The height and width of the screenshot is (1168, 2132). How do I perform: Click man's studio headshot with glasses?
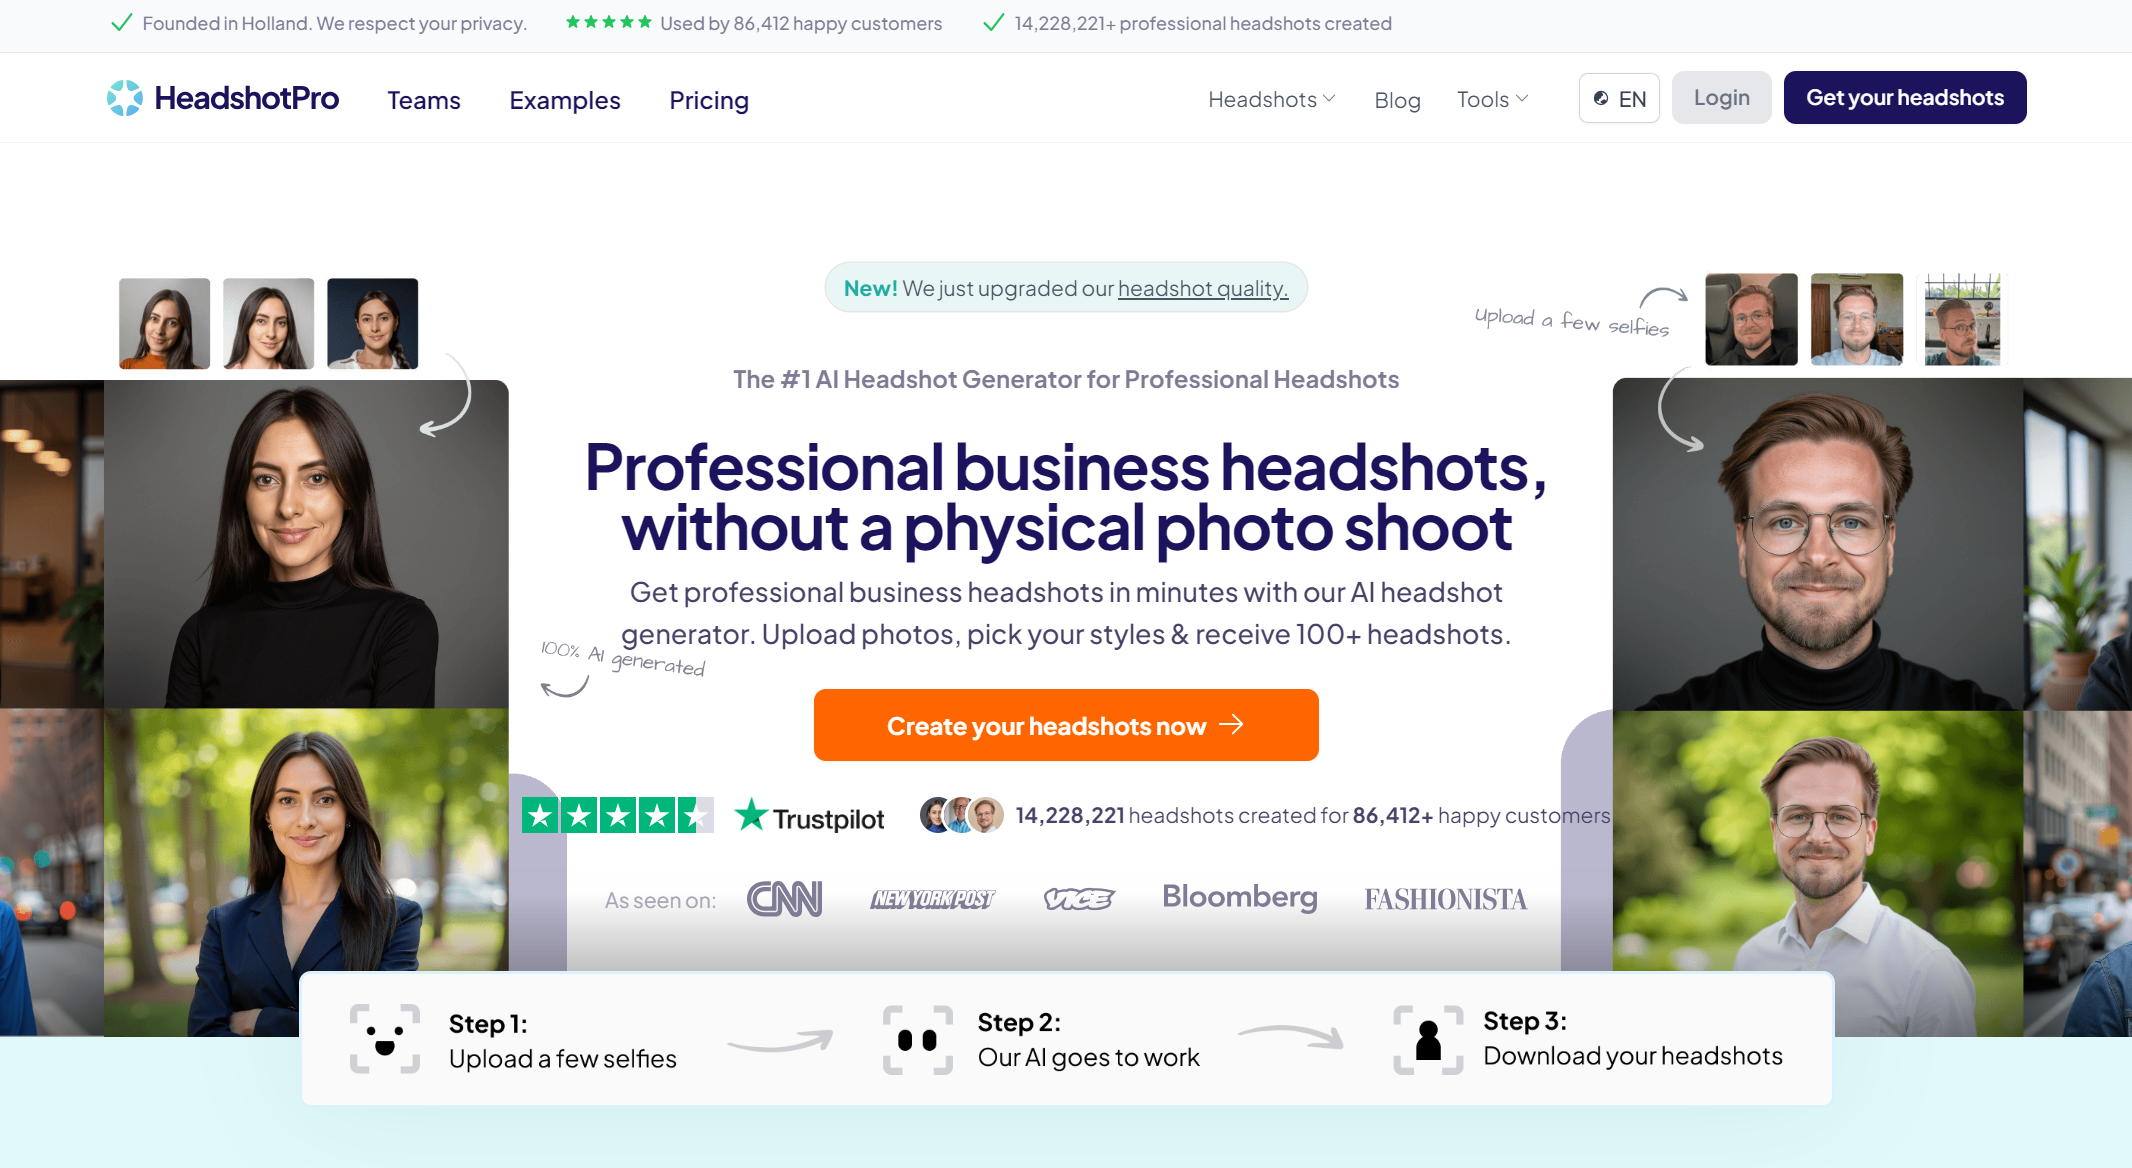(x=1818, y=544)
